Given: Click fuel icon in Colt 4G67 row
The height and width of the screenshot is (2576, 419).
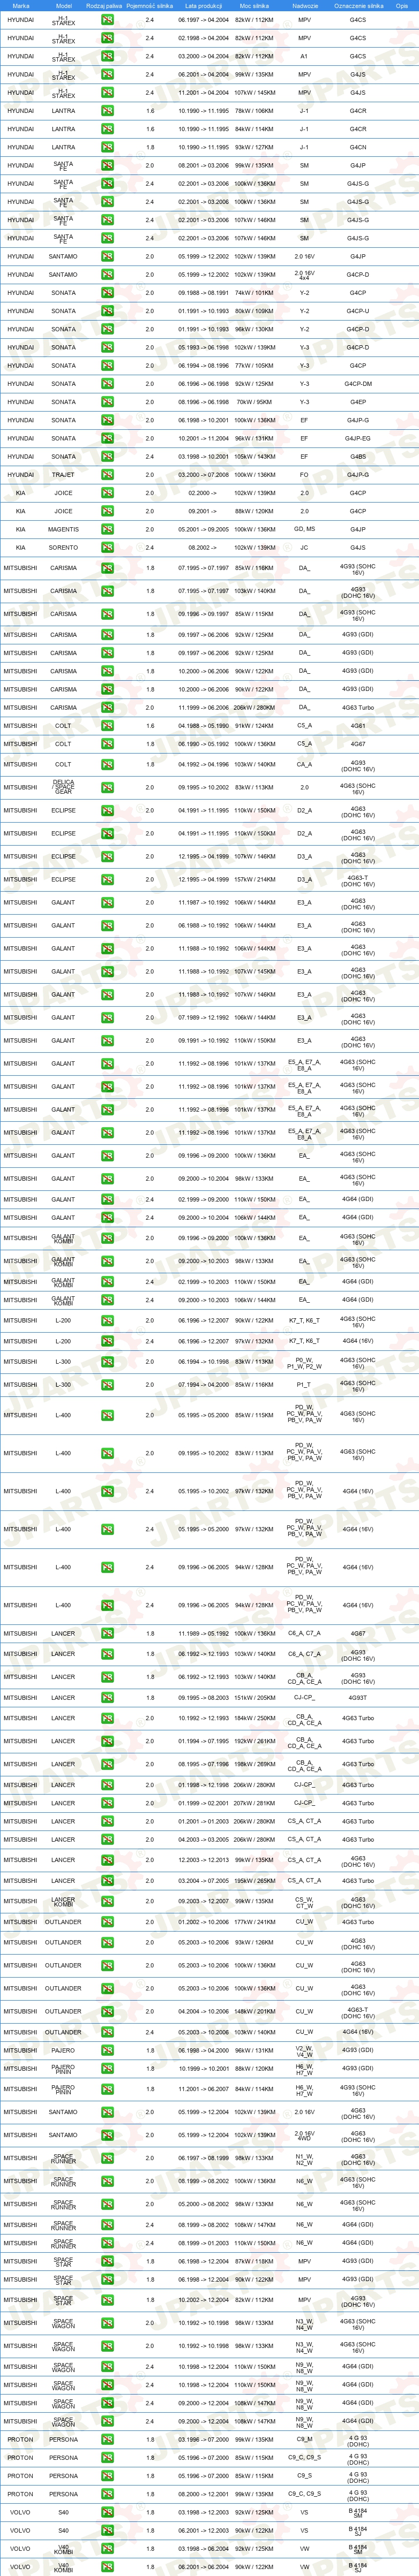Looking at the screenshot, I should [107, 744].
